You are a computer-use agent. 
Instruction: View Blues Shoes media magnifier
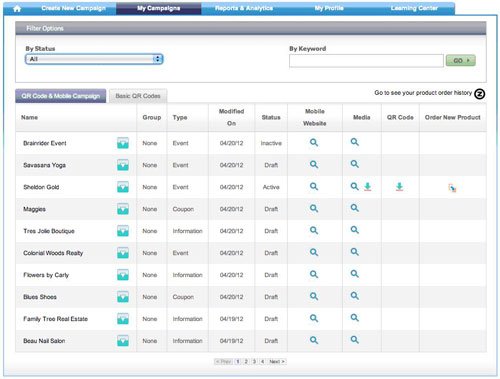pos(355,296)
